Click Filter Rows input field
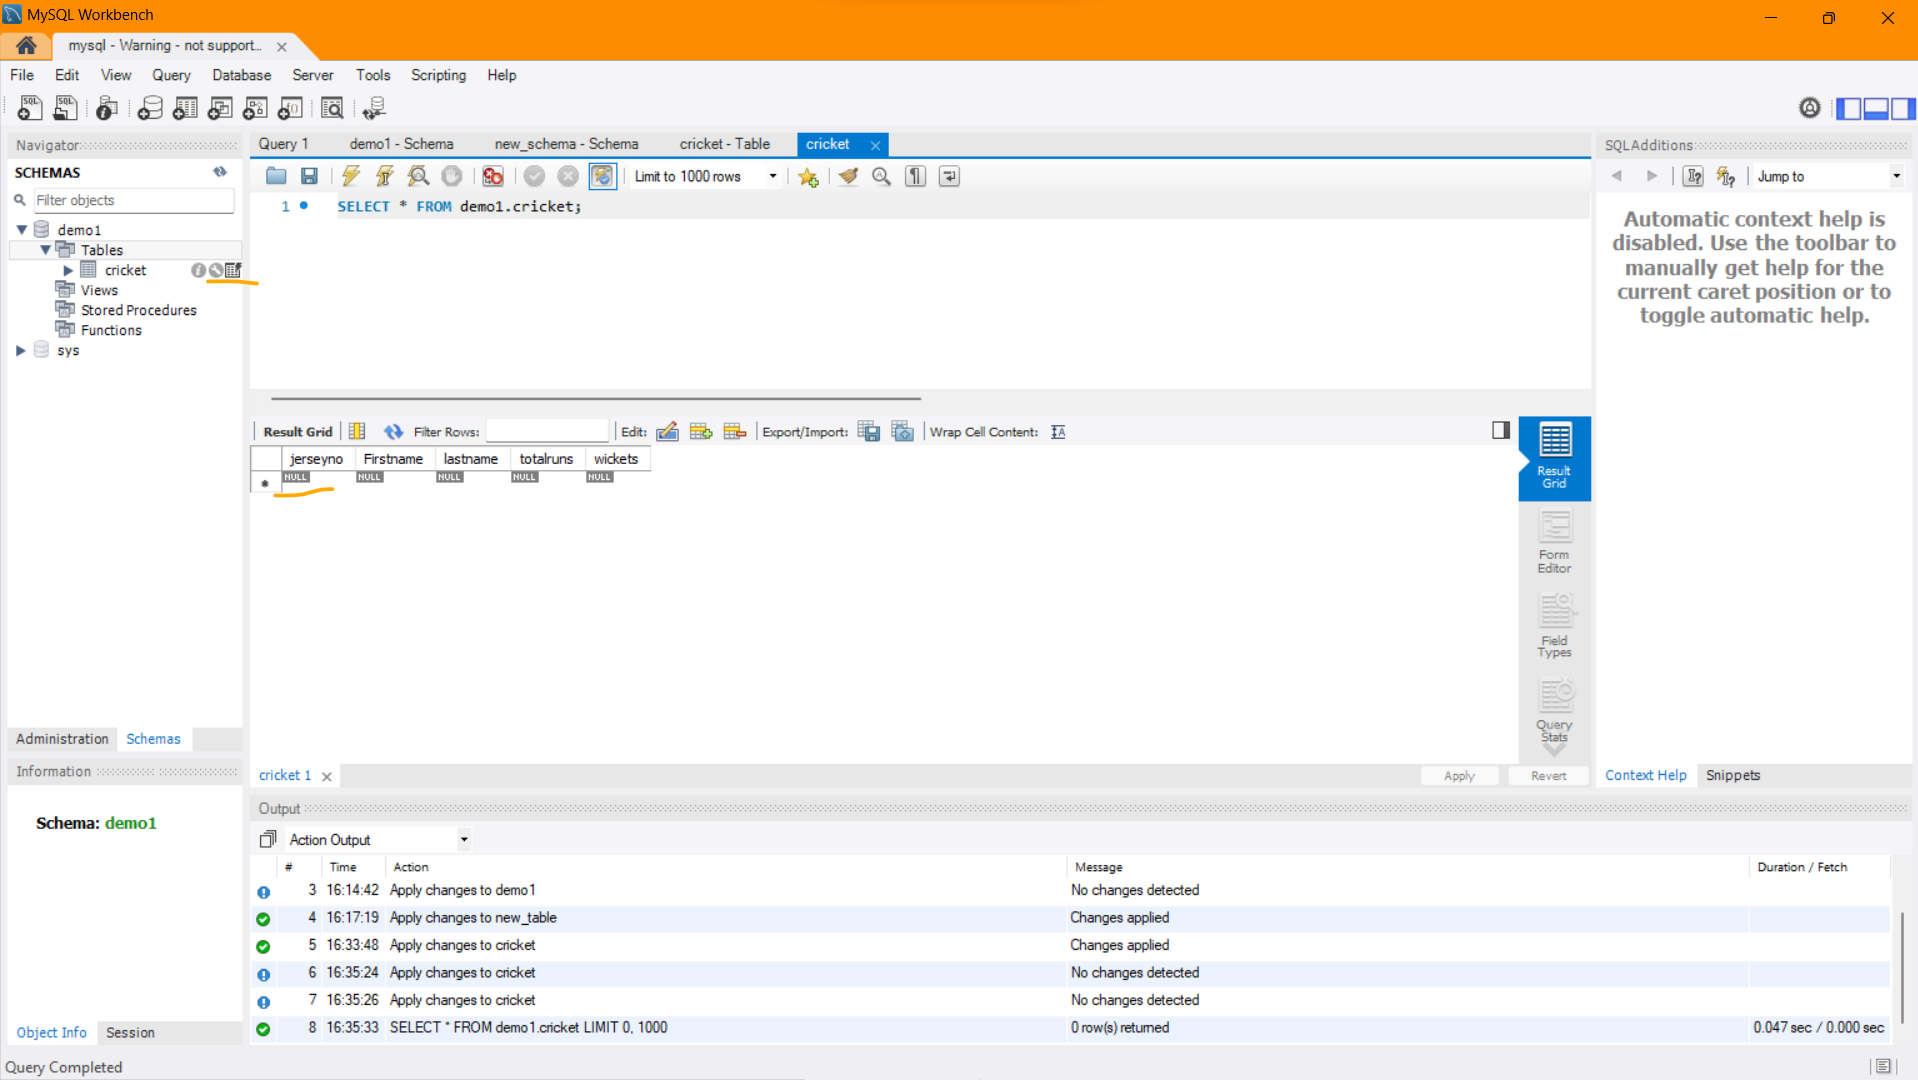Viewport: 1918px width, 1080px height. [547, 432]
